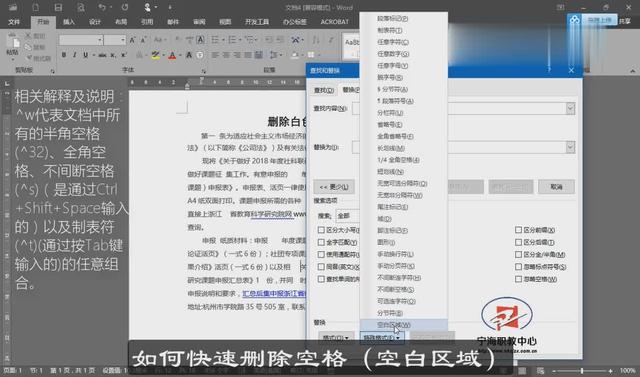This screenshot has width=640, height=377.
Task: Click the numbered list icon
Action: [x=232, y=40]
